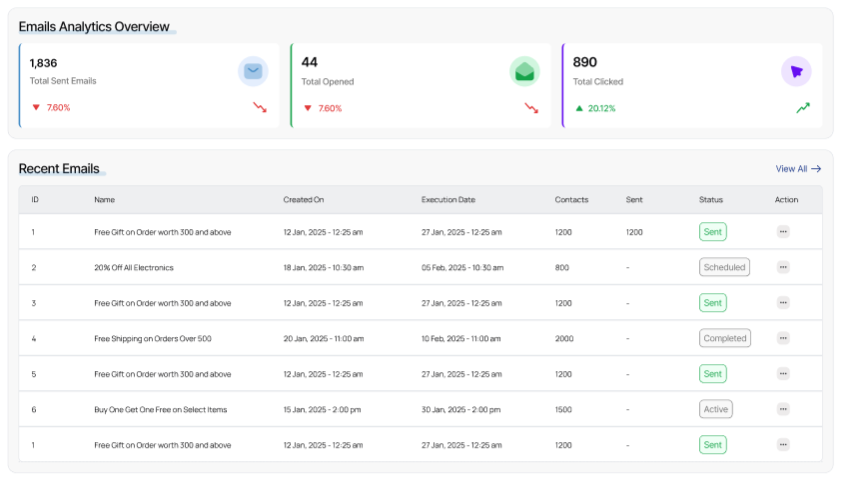Expand actions for Free Shipping on Orders Over 500

(783, 338)
